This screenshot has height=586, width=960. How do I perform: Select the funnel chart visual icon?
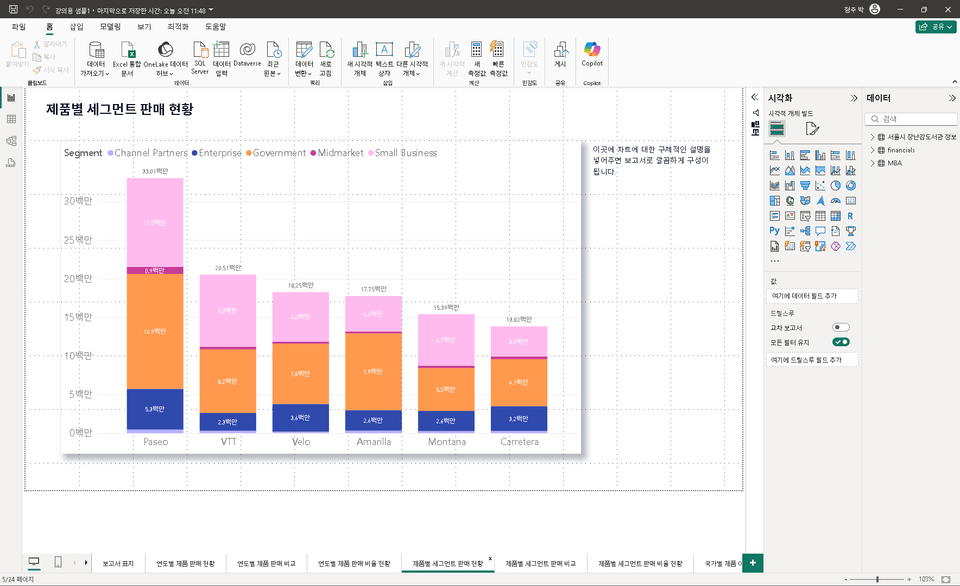[805, 186]
